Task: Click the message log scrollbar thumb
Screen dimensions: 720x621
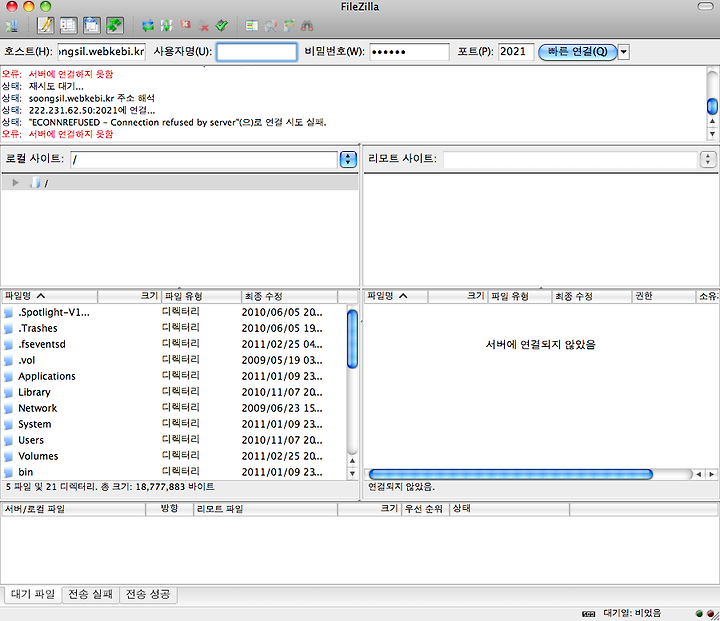Action: tap(712, 106)
